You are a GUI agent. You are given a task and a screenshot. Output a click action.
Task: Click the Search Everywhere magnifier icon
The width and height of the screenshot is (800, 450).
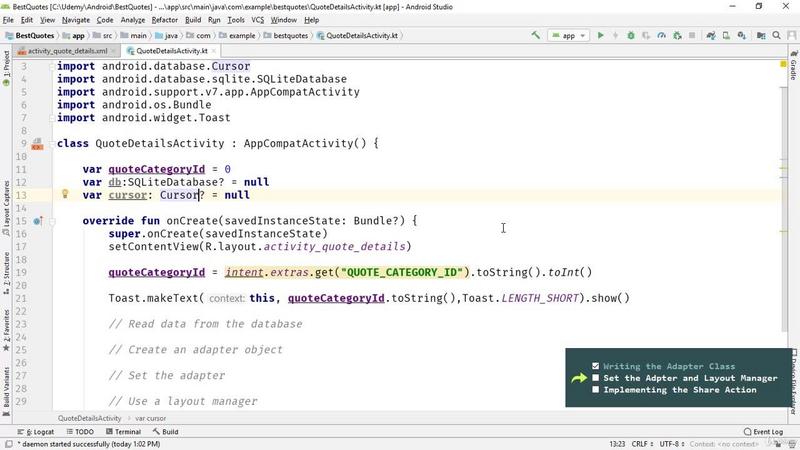click(x=777, y=35)
